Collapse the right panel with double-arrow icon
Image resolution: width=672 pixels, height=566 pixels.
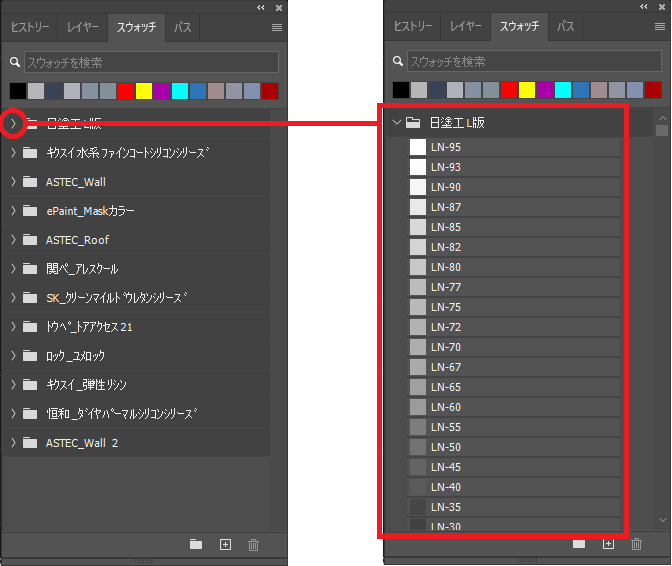[x=644, y=6]
